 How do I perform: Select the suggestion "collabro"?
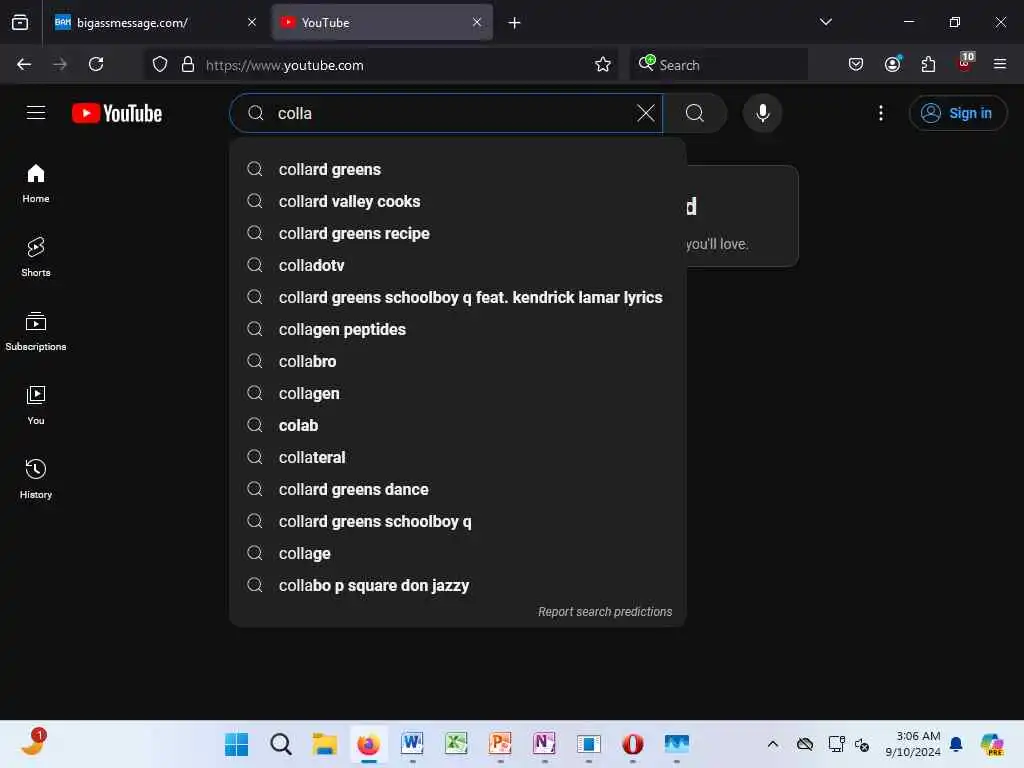457,361
